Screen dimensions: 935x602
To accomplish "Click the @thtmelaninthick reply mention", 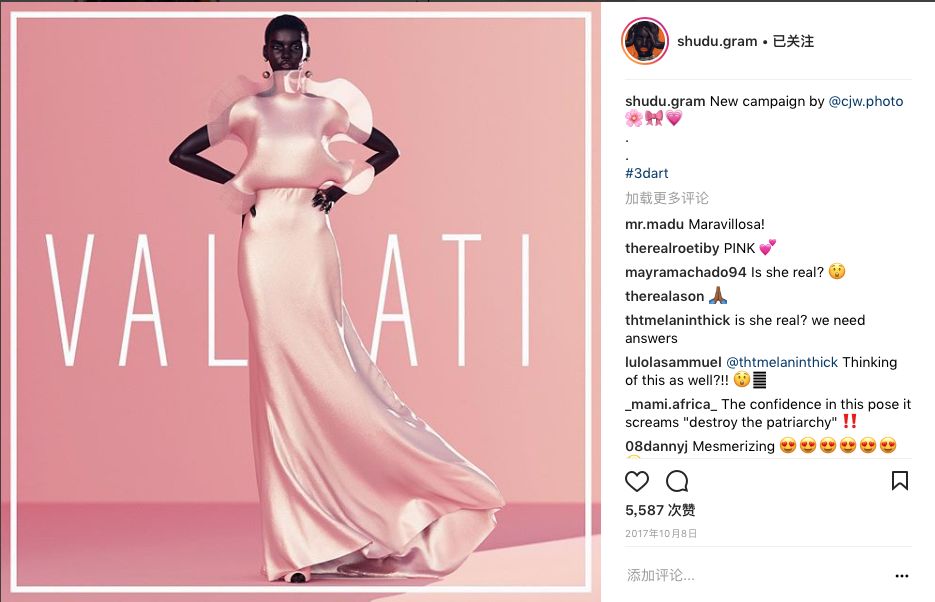I will [782, 362].
